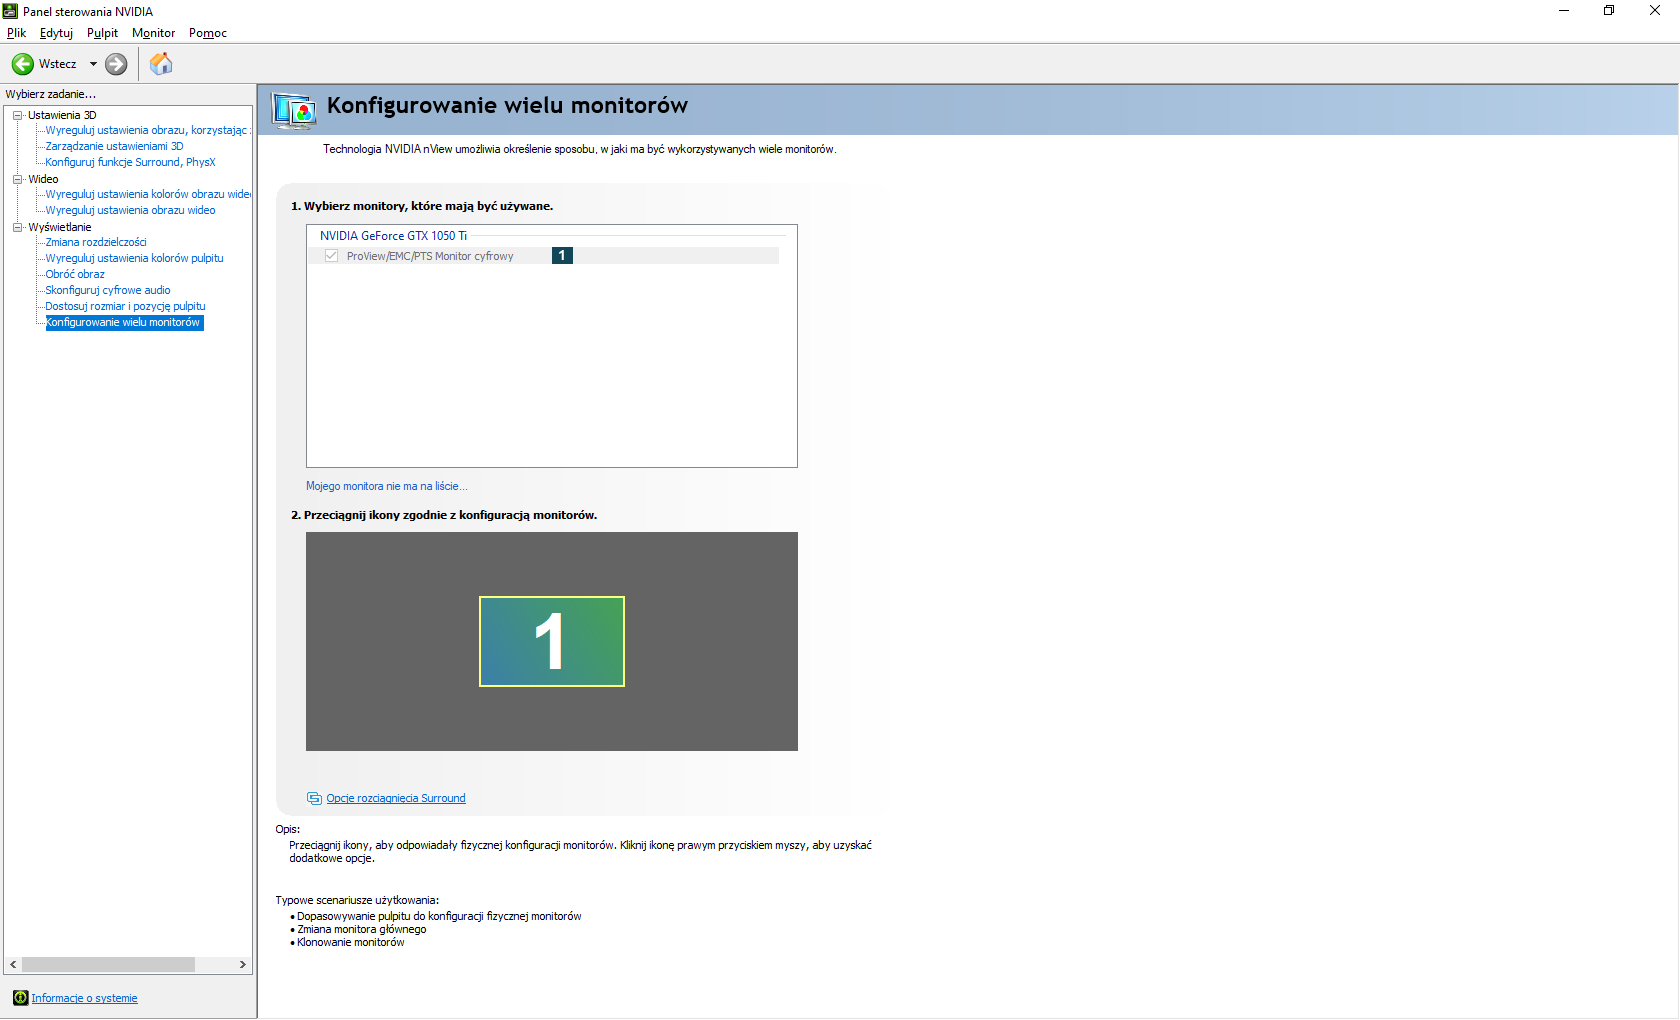This screenshot has height=1020, width=1680.
Task: Select Konfigurowanie wielu monitorów task
Action: tap(124, 322)
